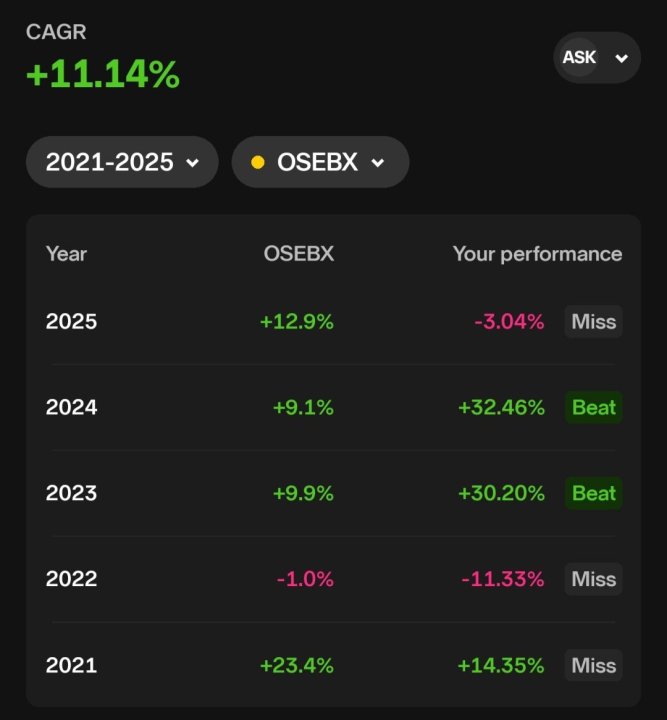Open the ASK account dropdown

pyautogui.click(x=596, y=58)
